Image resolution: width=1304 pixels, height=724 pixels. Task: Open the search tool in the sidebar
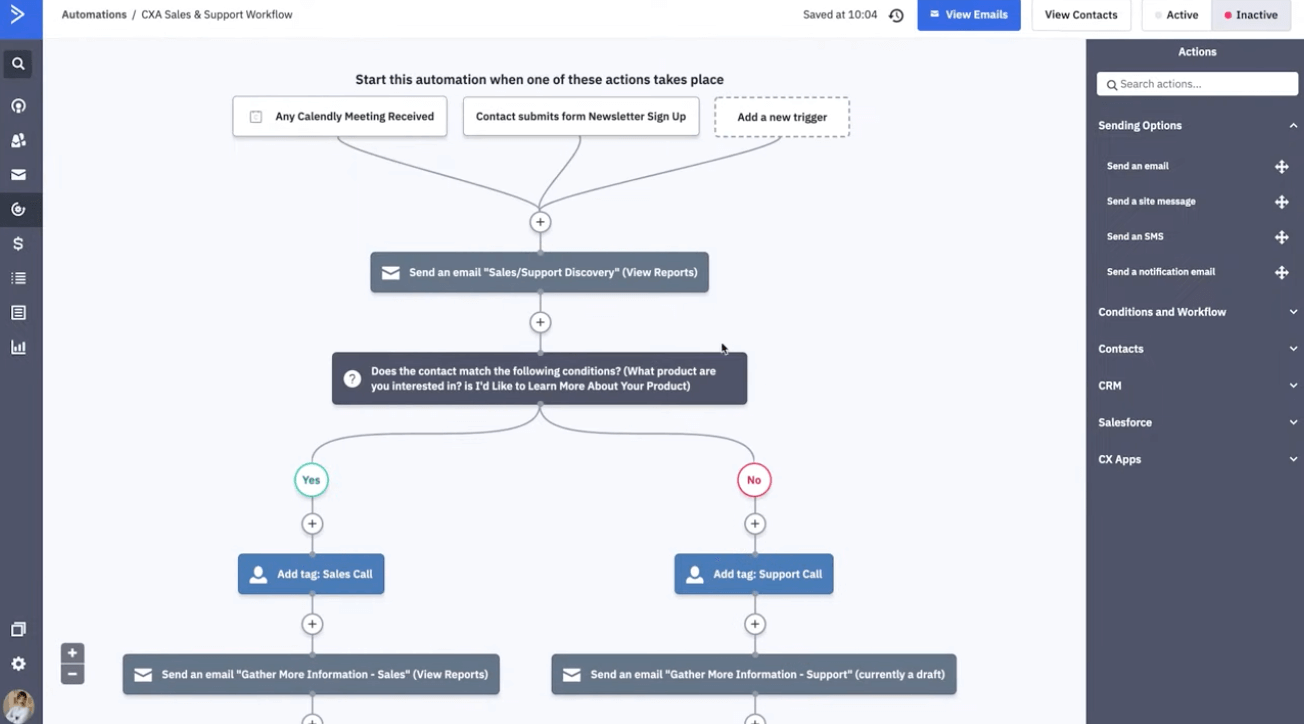pyautogui.click(x=20, y=63)
